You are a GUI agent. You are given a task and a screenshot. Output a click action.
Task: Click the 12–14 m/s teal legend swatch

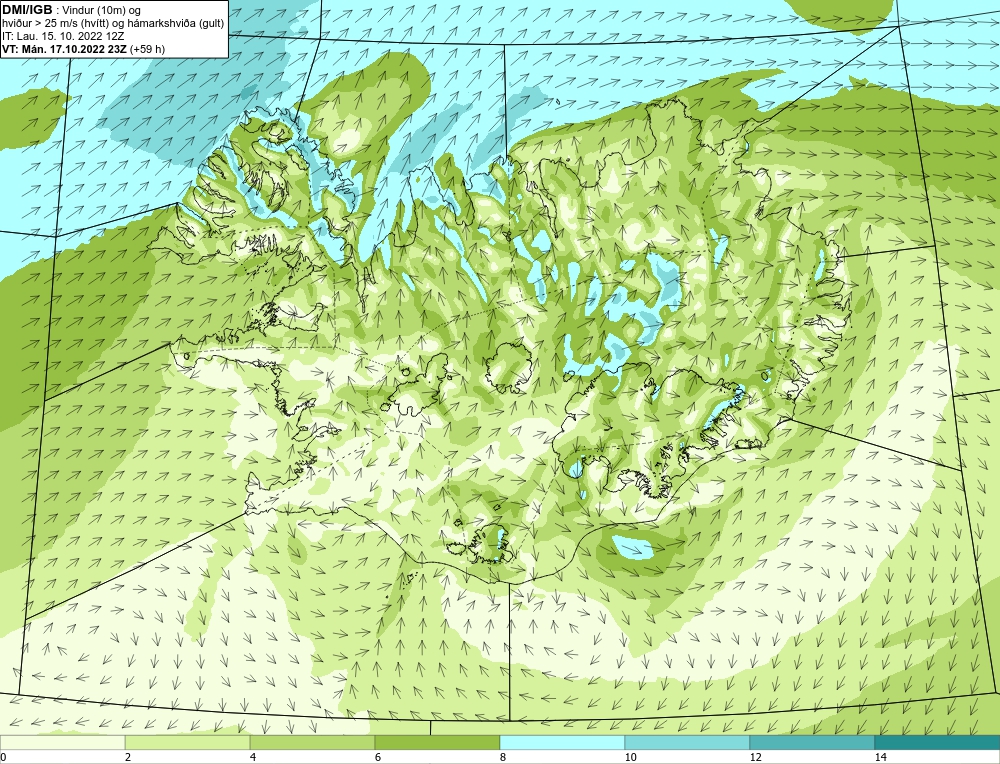(x=812, y=742)
